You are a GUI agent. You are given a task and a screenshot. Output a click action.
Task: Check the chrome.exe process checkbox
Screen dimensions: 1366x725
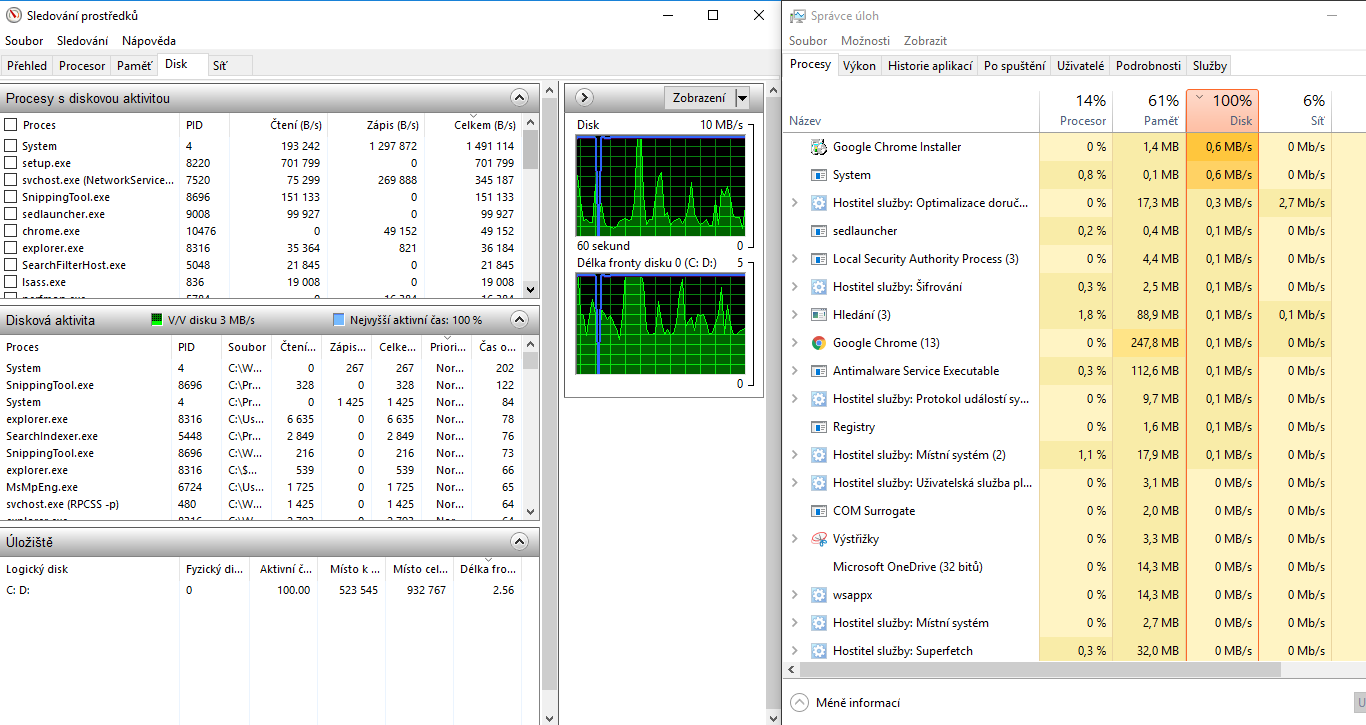11,231
